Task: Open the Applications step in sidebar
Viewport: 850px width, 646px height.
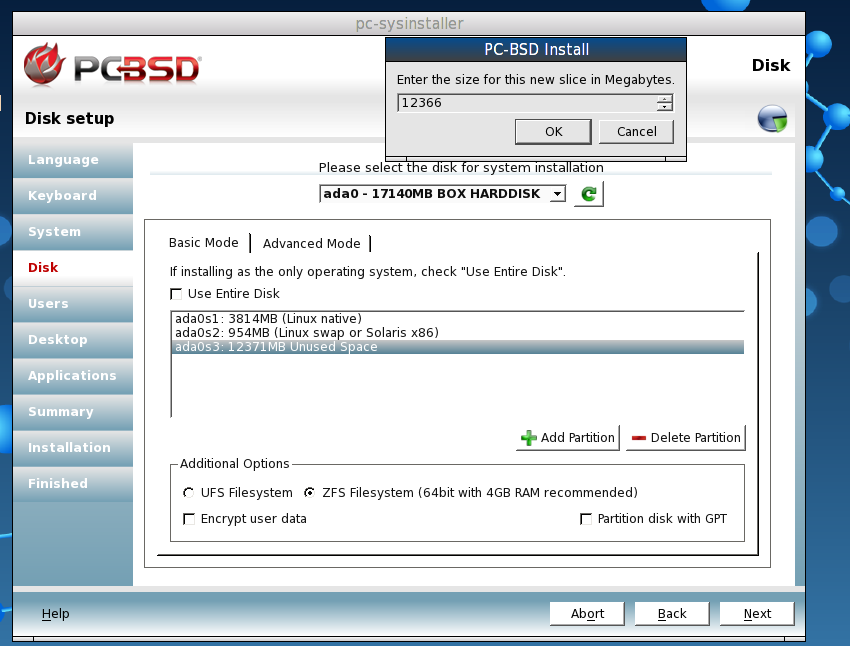Action: coord(73,376)
